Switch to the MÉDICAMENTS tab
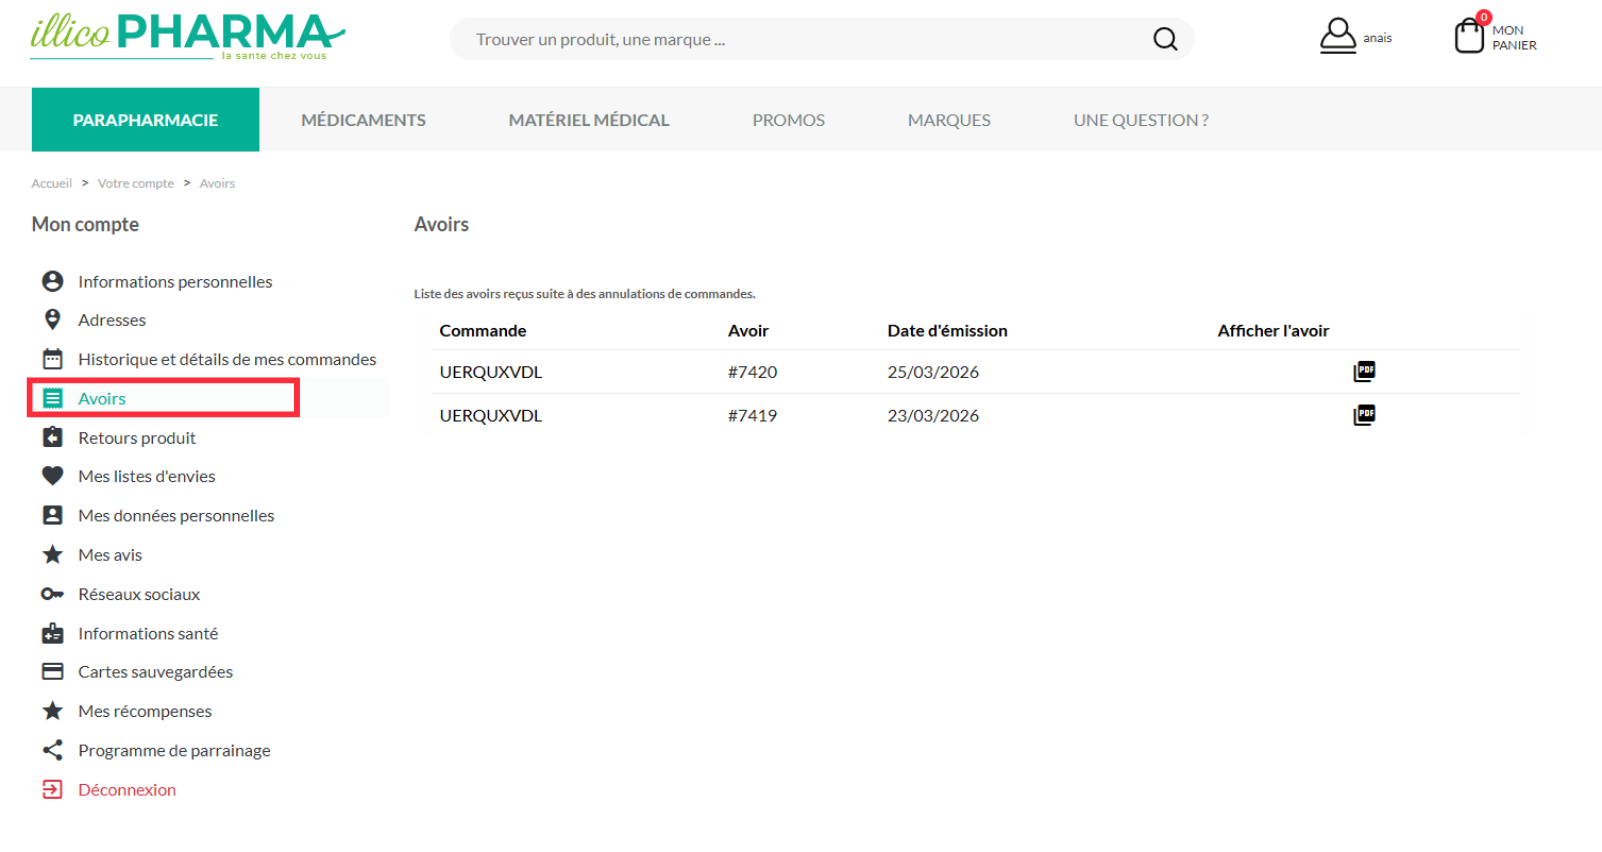 [x=363, y=120]
